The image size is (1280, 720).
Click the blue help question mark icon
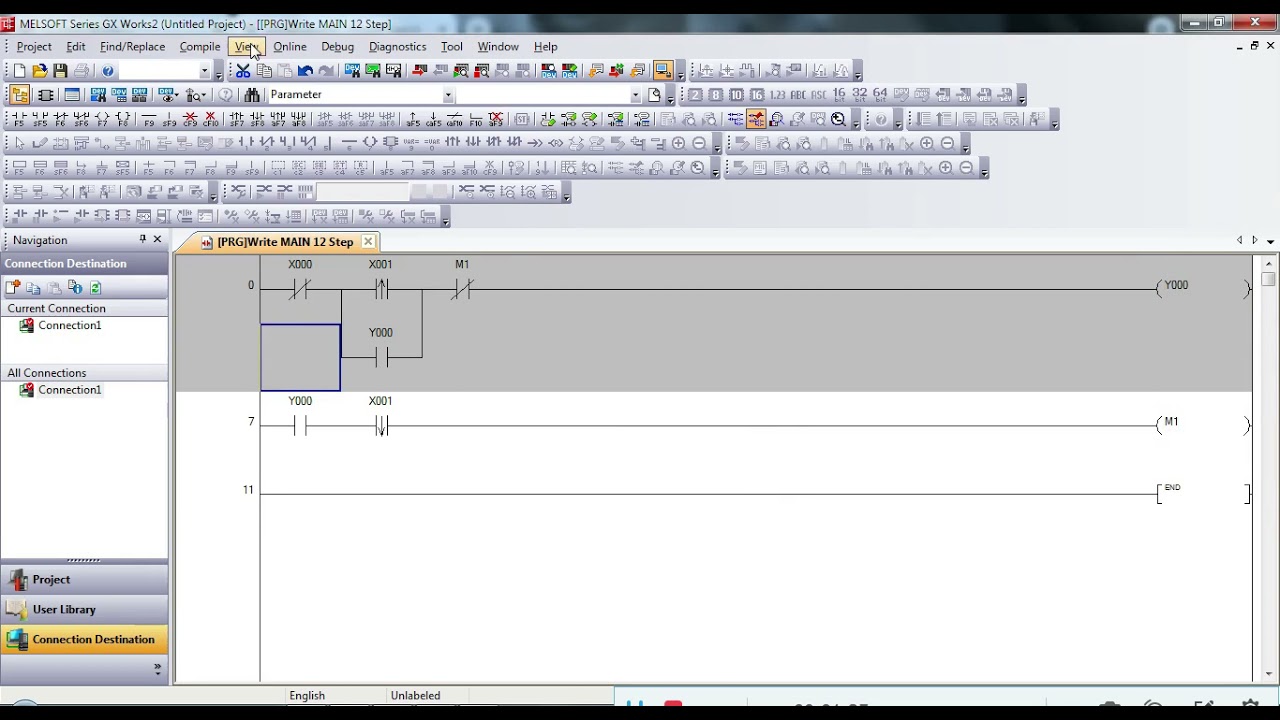click(108, 70)
